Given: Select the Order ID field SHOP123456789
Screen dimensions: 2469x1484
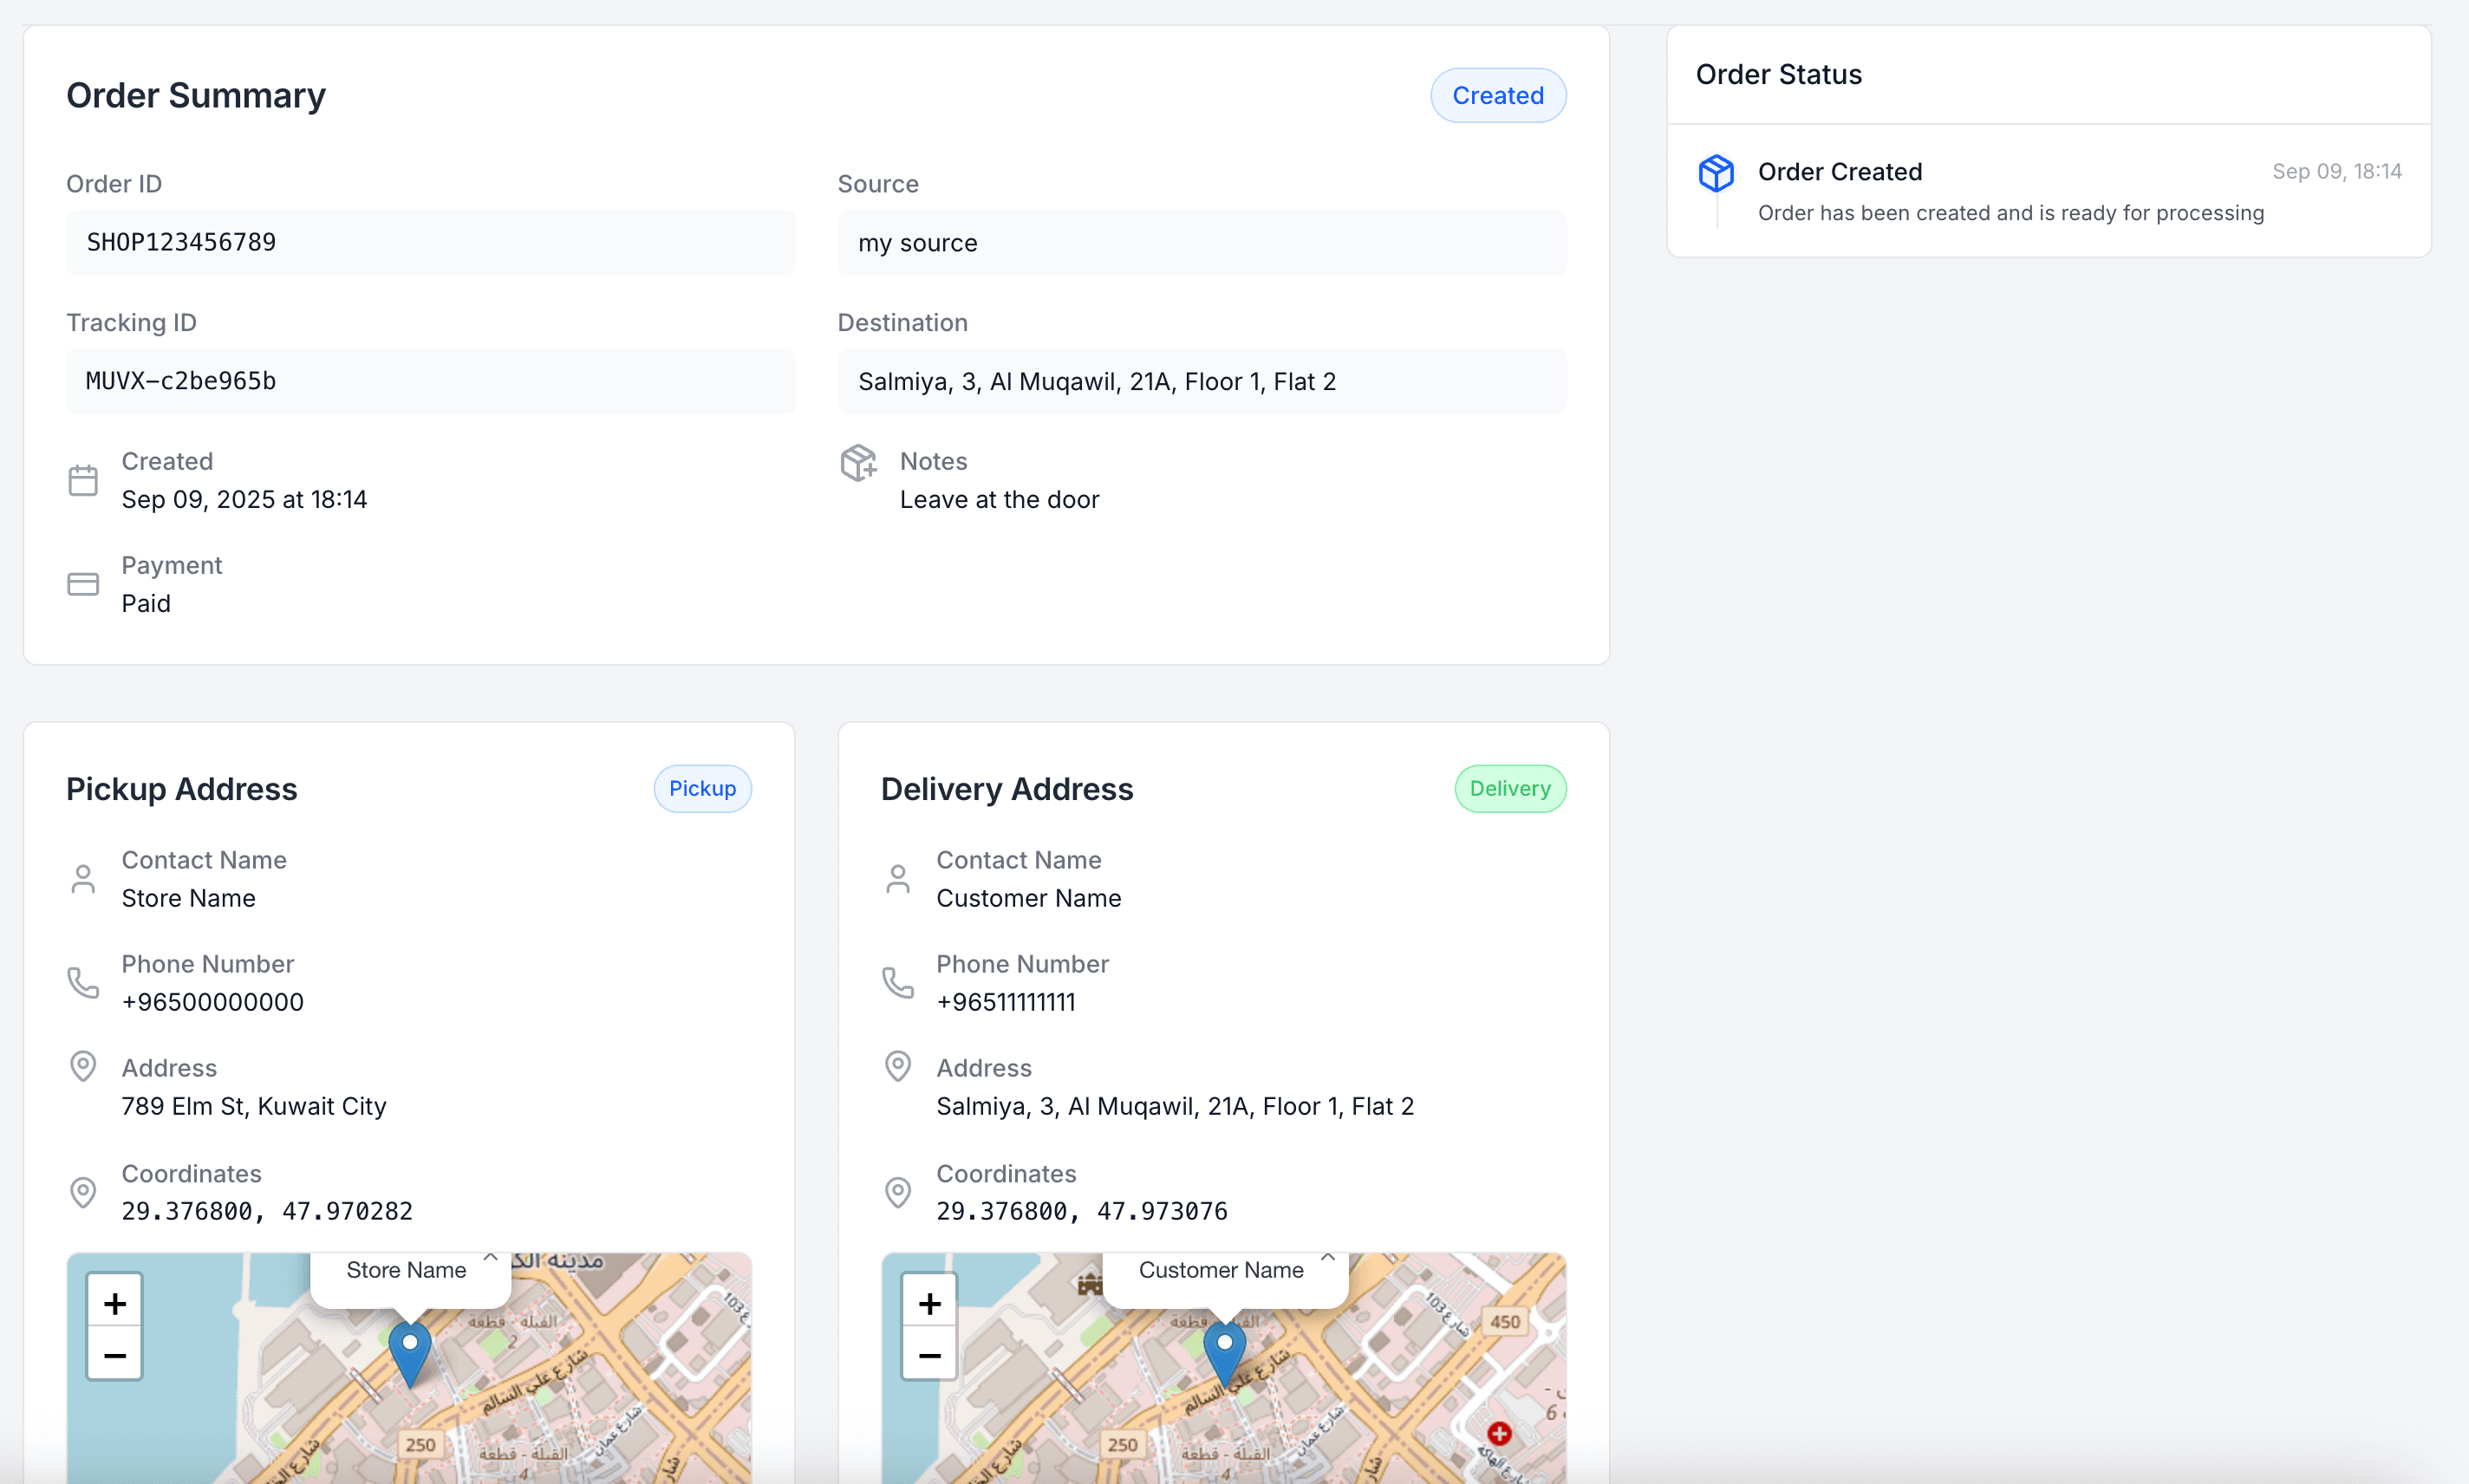Looking at the screenshot, I should (431, 242).
